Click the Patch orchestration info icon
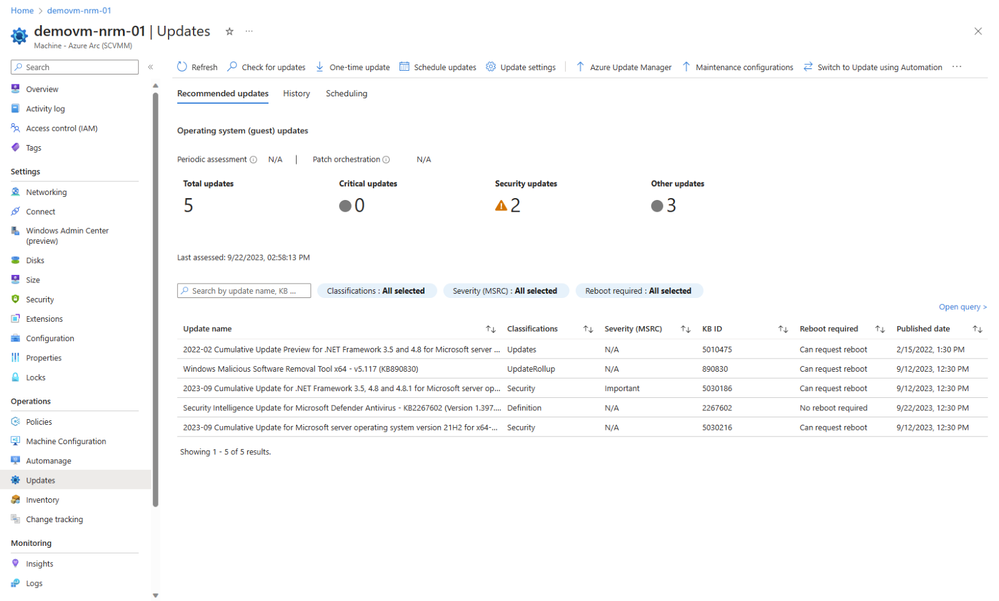 [x=386, y=160]
